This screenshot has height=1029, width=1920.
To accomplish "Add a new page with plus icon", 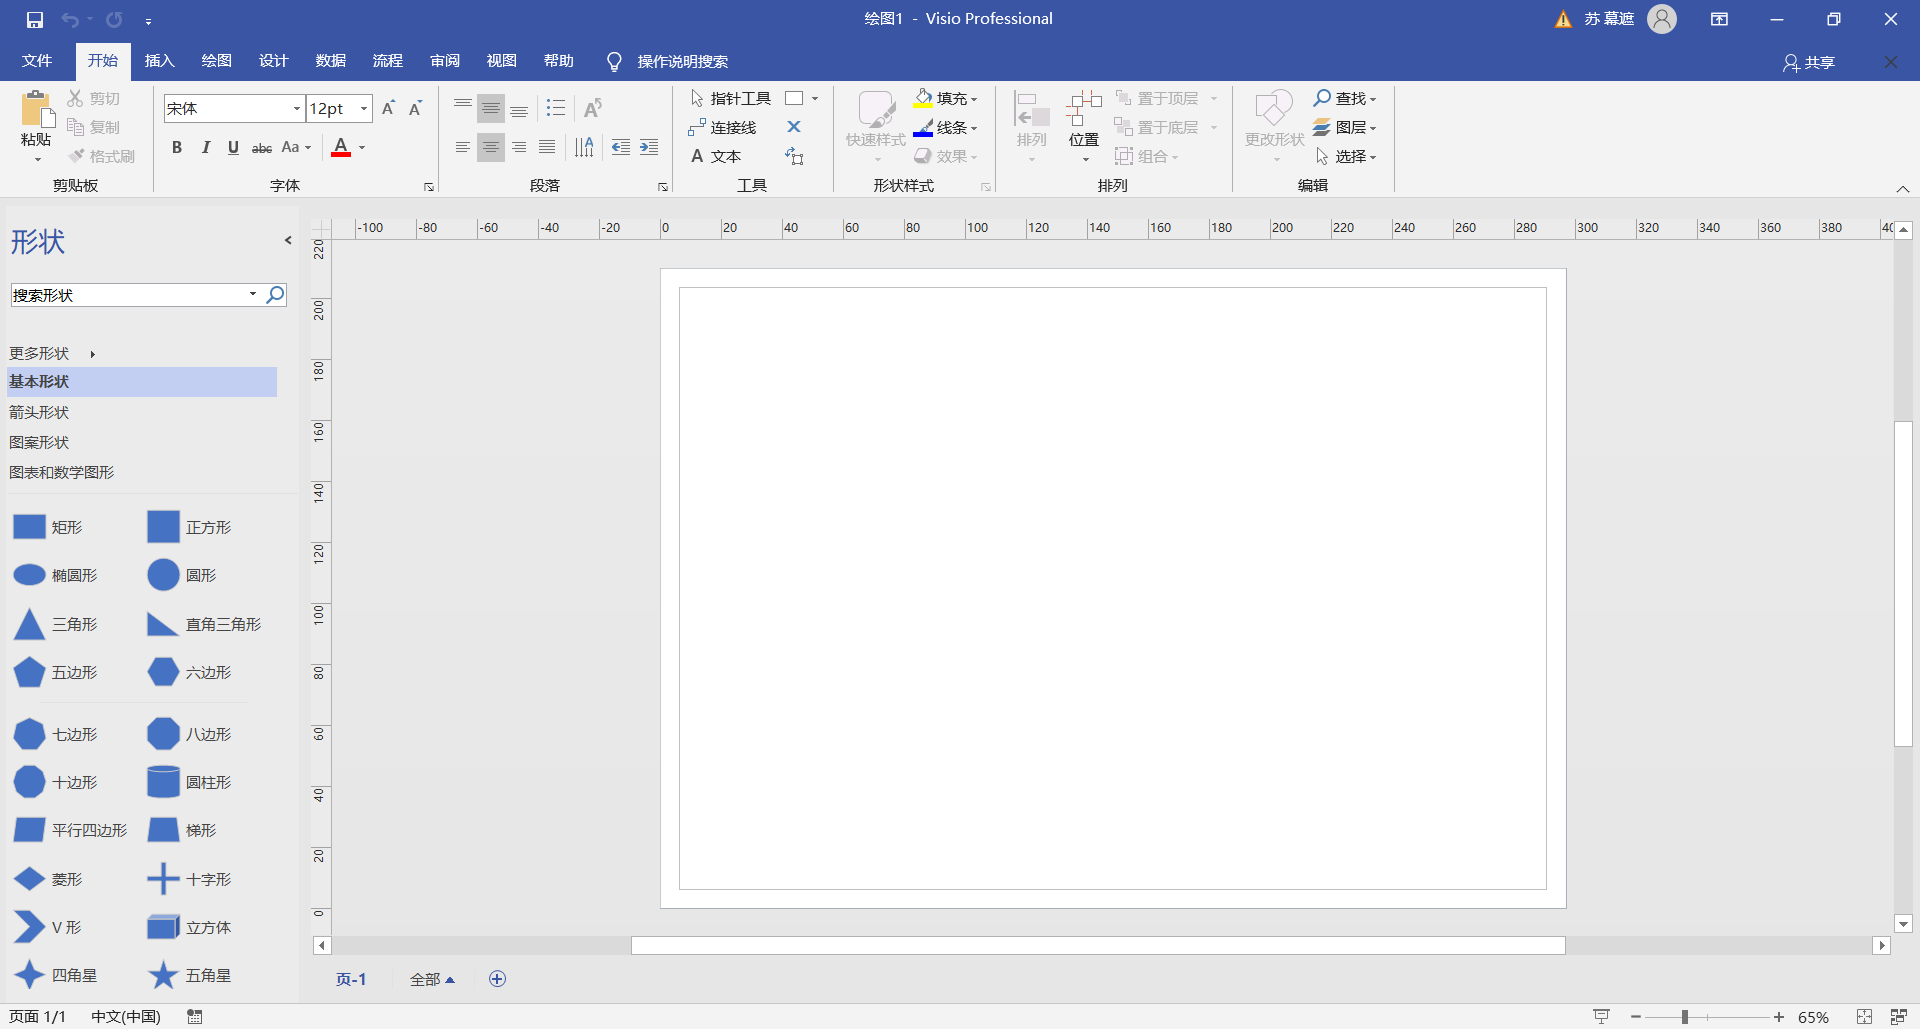I will 497,979.
